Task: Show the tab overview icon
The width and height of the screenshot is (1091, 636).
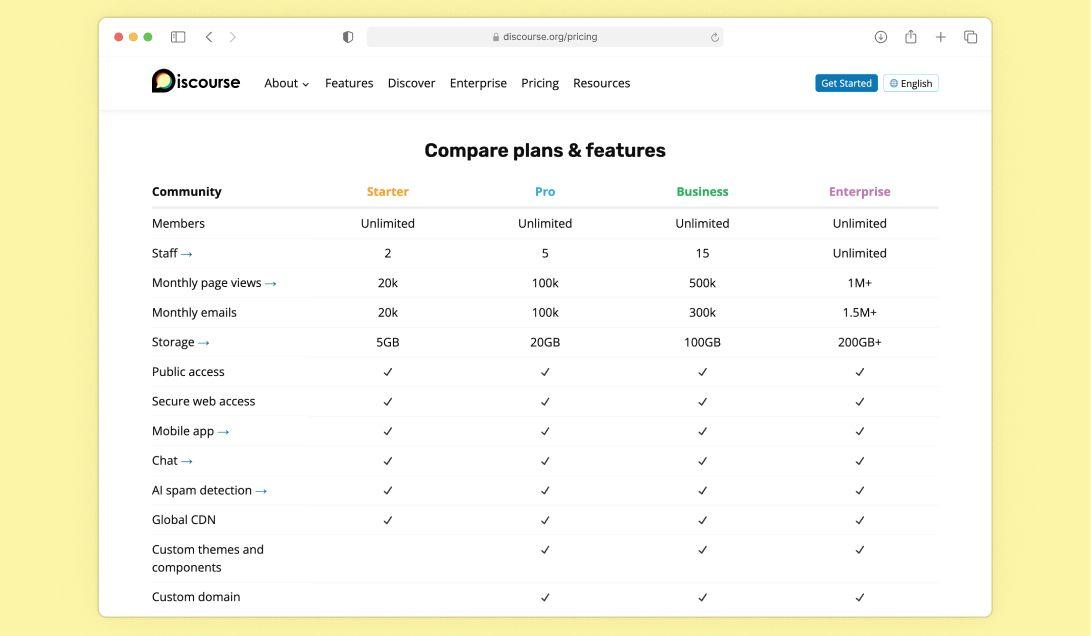Action: tap(970, 37)
